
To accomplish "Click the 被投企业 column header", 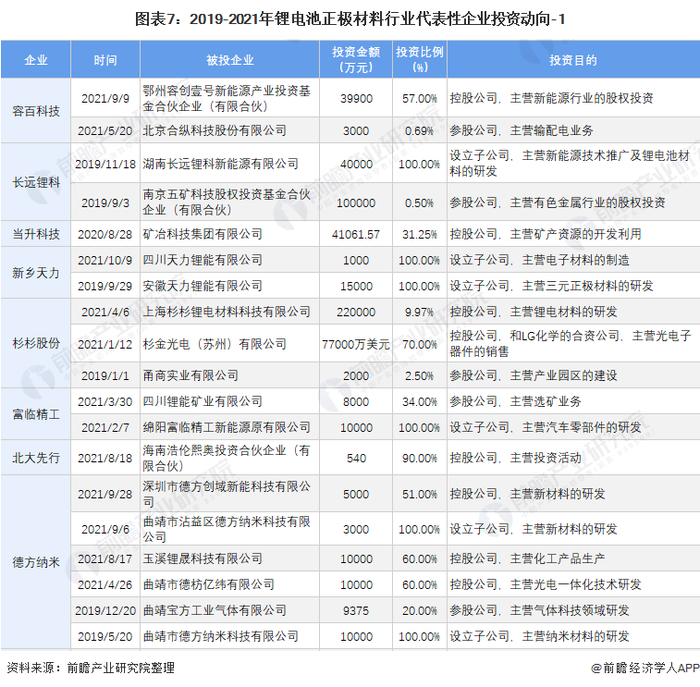I will [x=230, y=59].
